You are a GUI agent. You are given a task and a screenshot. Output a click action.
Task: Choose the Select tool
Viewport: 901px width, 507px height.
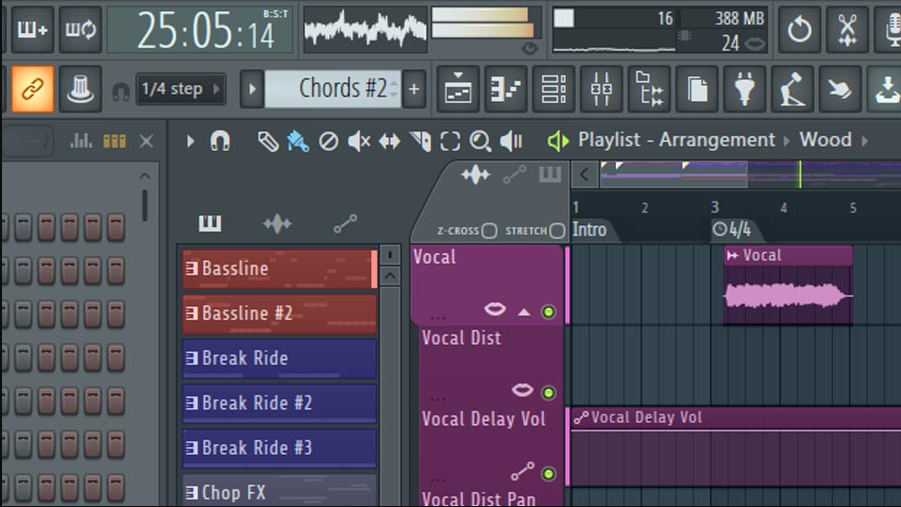450,141
